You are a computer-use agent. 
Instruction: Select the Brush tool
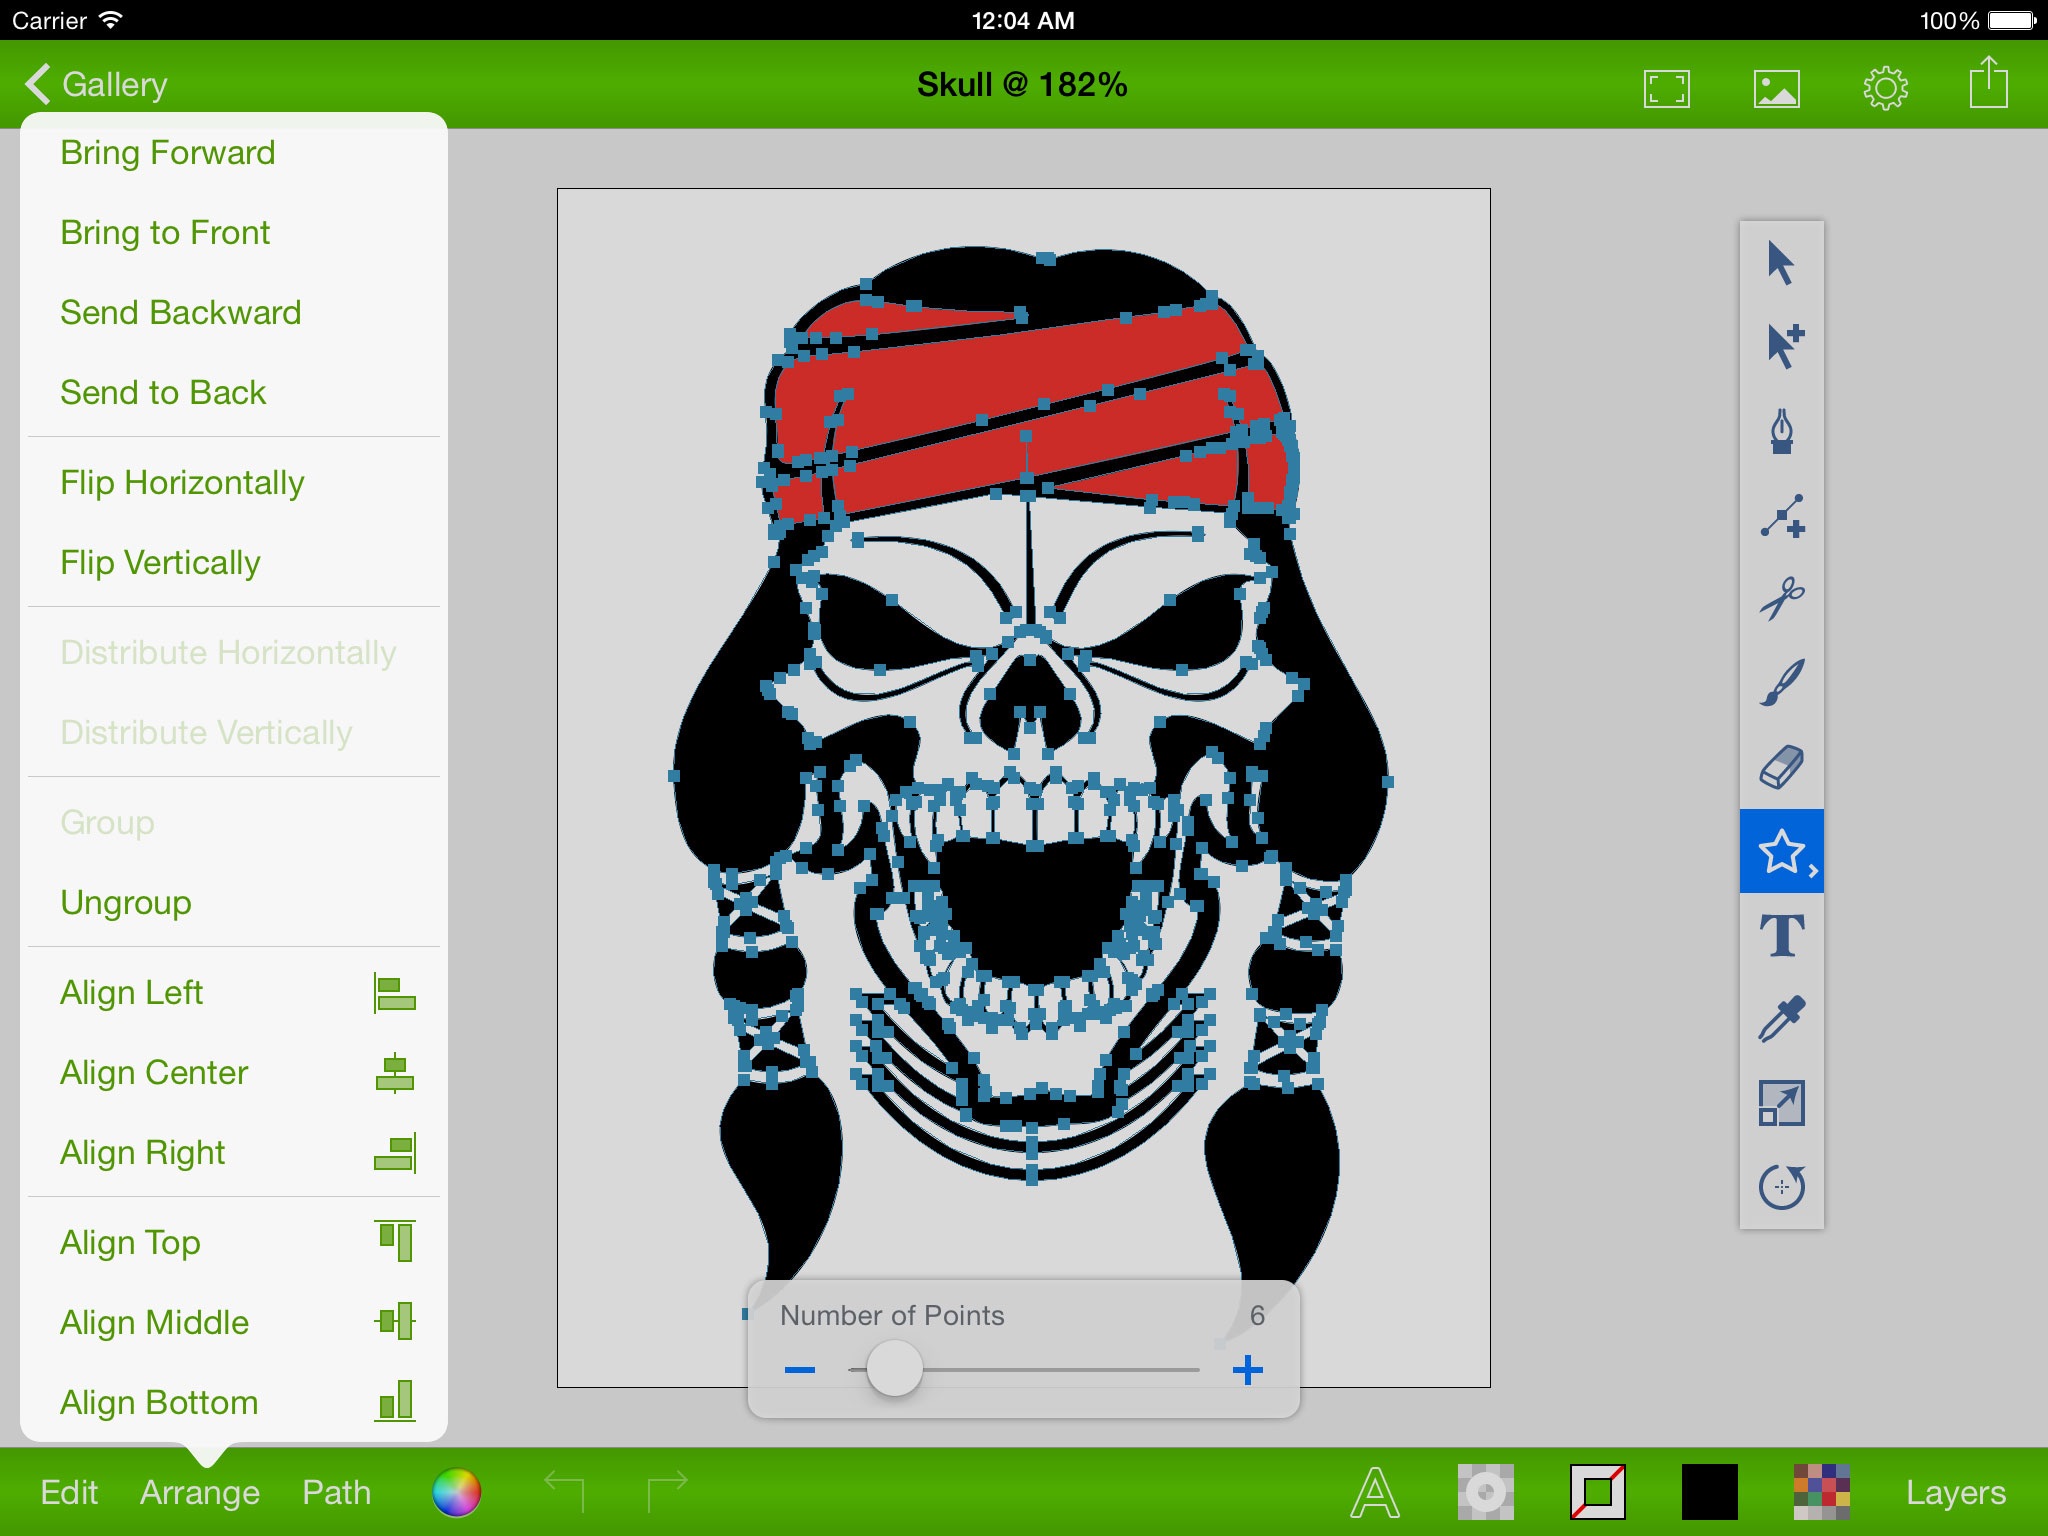(1781, 683)
